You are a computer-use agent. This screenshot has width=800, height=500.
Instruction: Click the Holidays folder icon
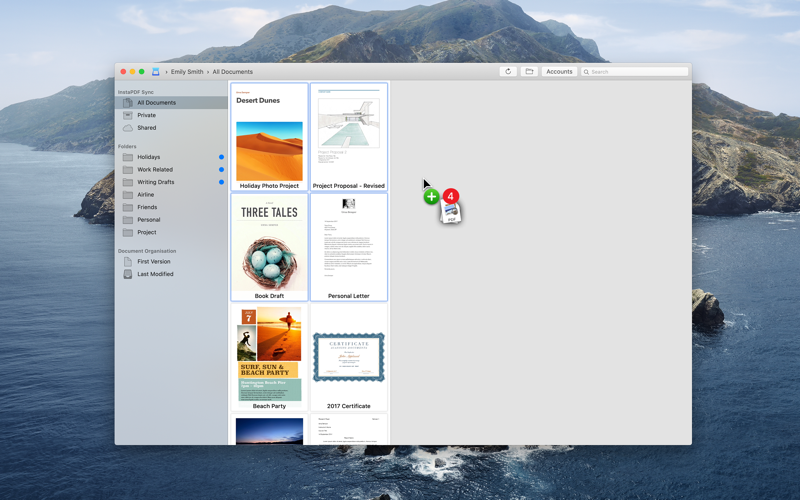click(x=128, y=157)
